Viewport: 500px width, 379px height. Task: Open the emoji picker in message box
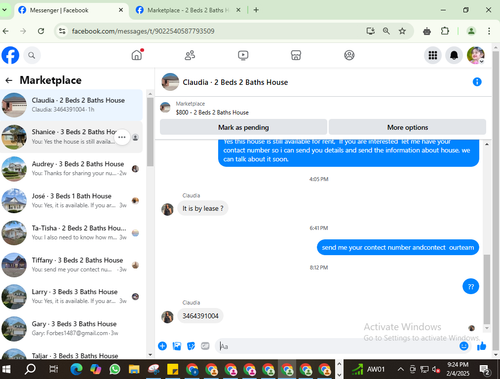pyautogui.click(x=464, y=346)
